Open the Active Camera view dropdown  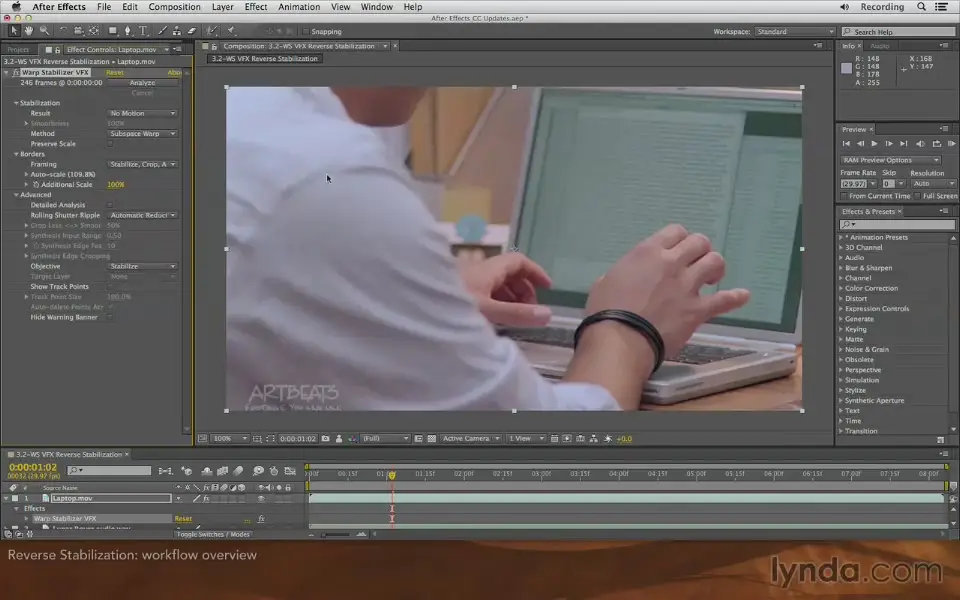(x=471, y=438)
